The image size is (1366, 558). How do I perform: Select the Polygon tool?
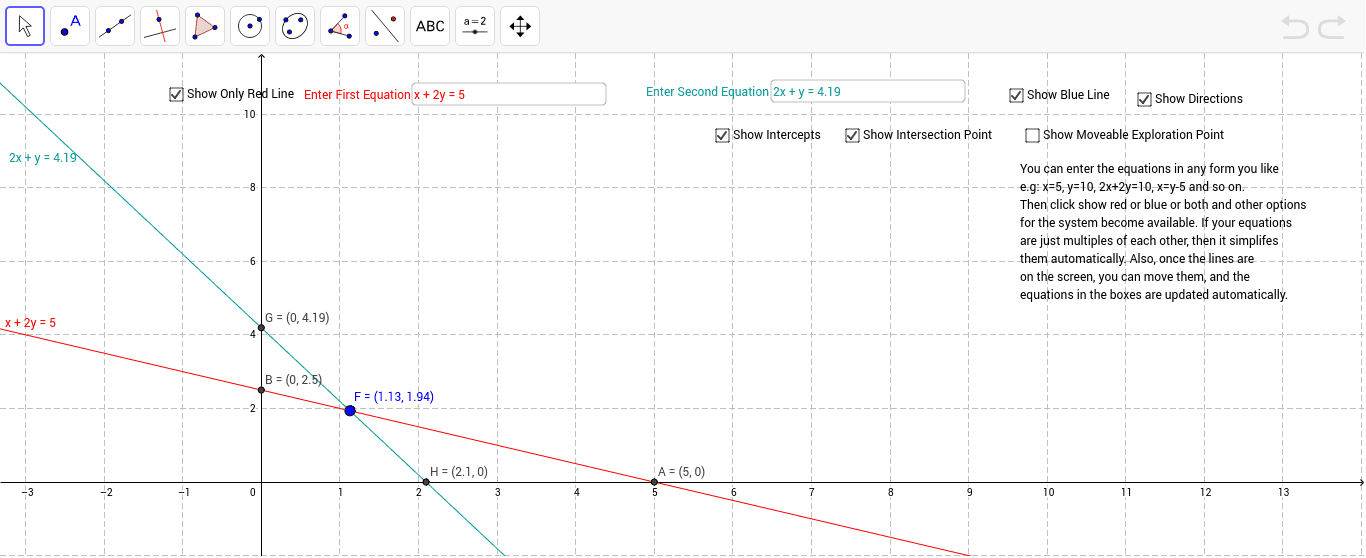(x=205, y=26)
